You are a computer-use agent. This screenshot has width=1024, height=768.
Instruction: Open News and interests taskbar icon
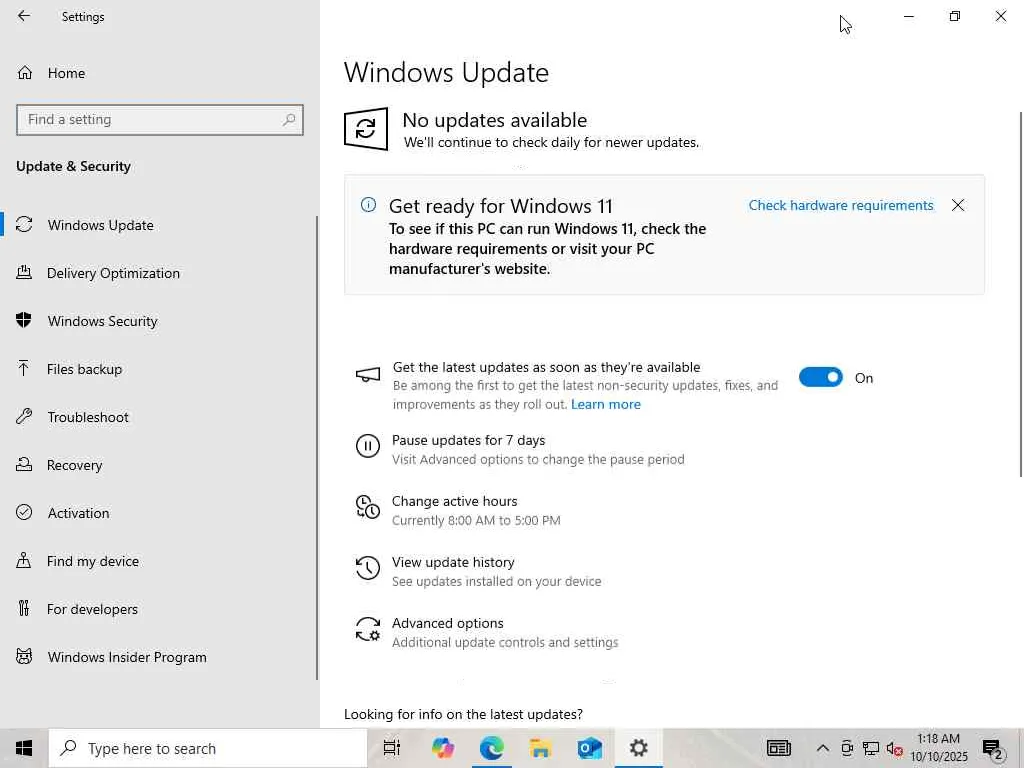[x=778, y=748]
